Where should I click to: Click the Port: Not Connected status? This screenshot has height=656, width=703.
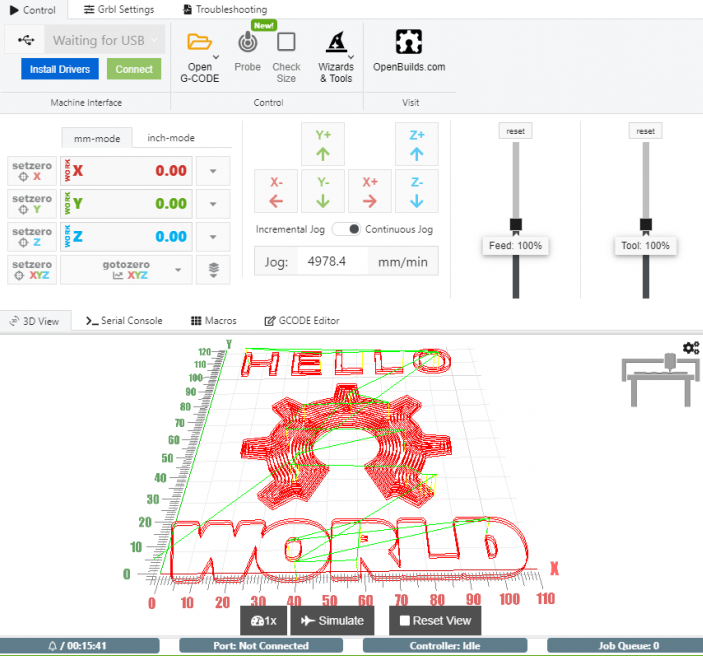pyautogui.click(x=261, y=646)
